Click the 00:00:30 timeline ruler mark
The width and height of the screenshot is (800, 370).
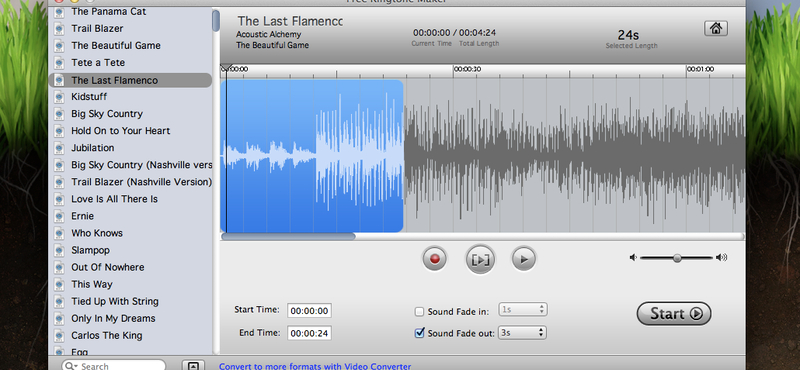pos(467,69)
